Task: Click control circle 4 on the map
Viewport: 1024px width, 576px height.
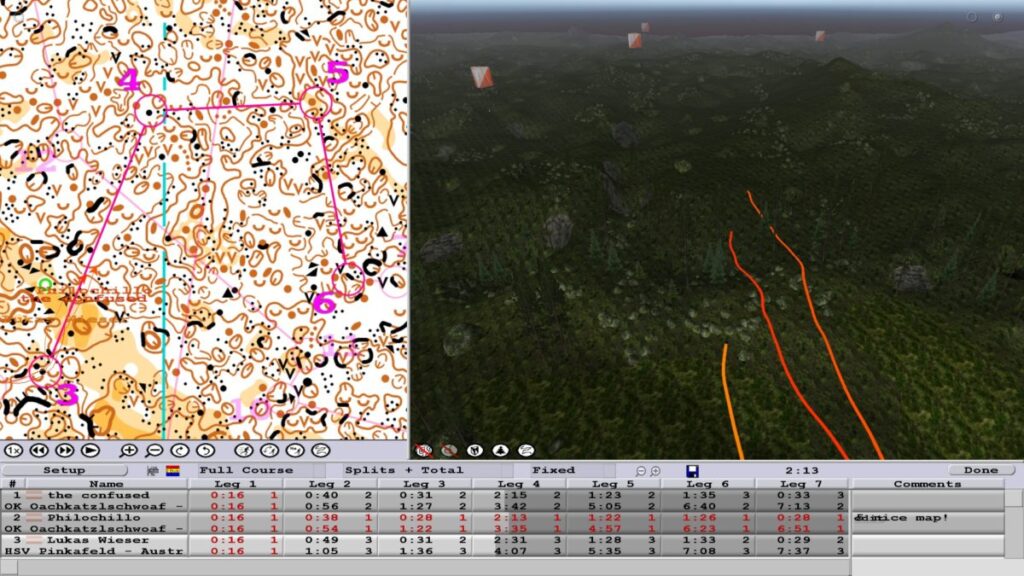Action: click(150, 110)
